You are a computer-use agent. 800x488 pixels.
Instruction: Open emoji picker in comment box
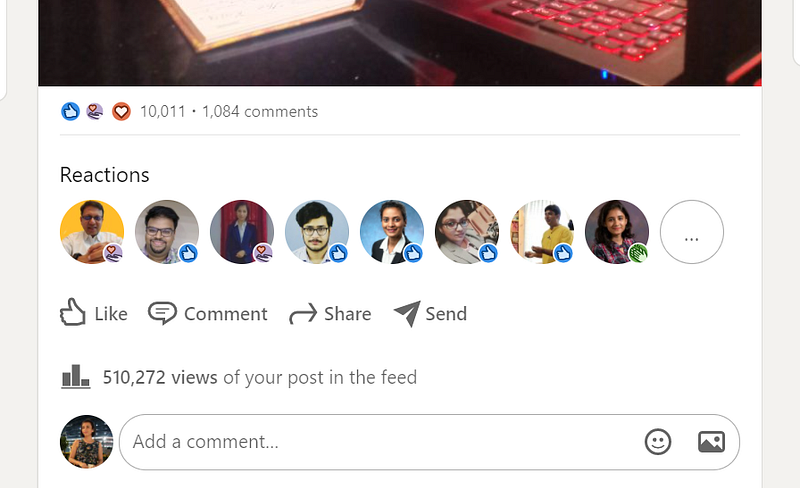pos(658,442)
